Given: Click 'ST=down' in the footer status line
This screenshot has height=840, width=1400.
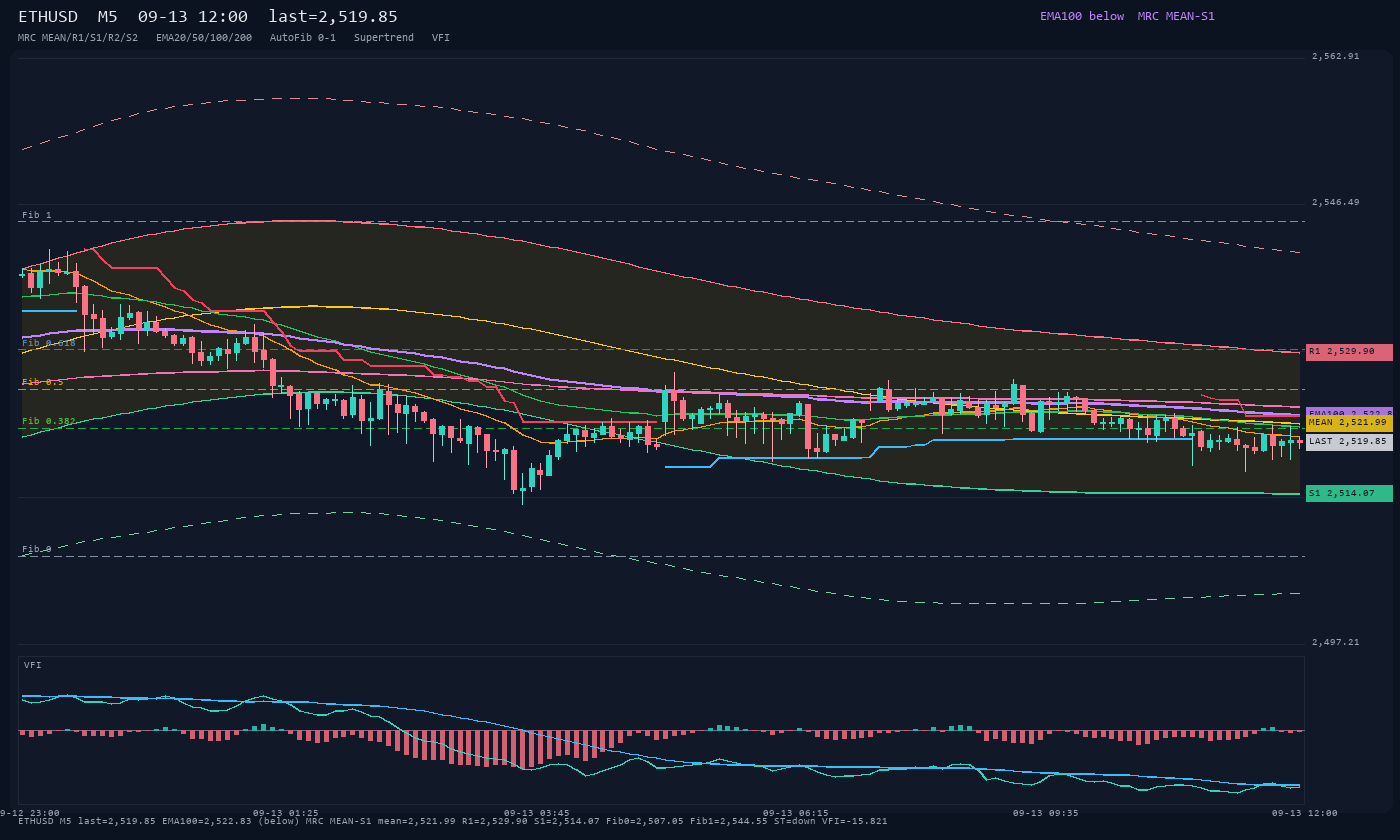Looking at the screenshot, I should [x=795, y=821].
